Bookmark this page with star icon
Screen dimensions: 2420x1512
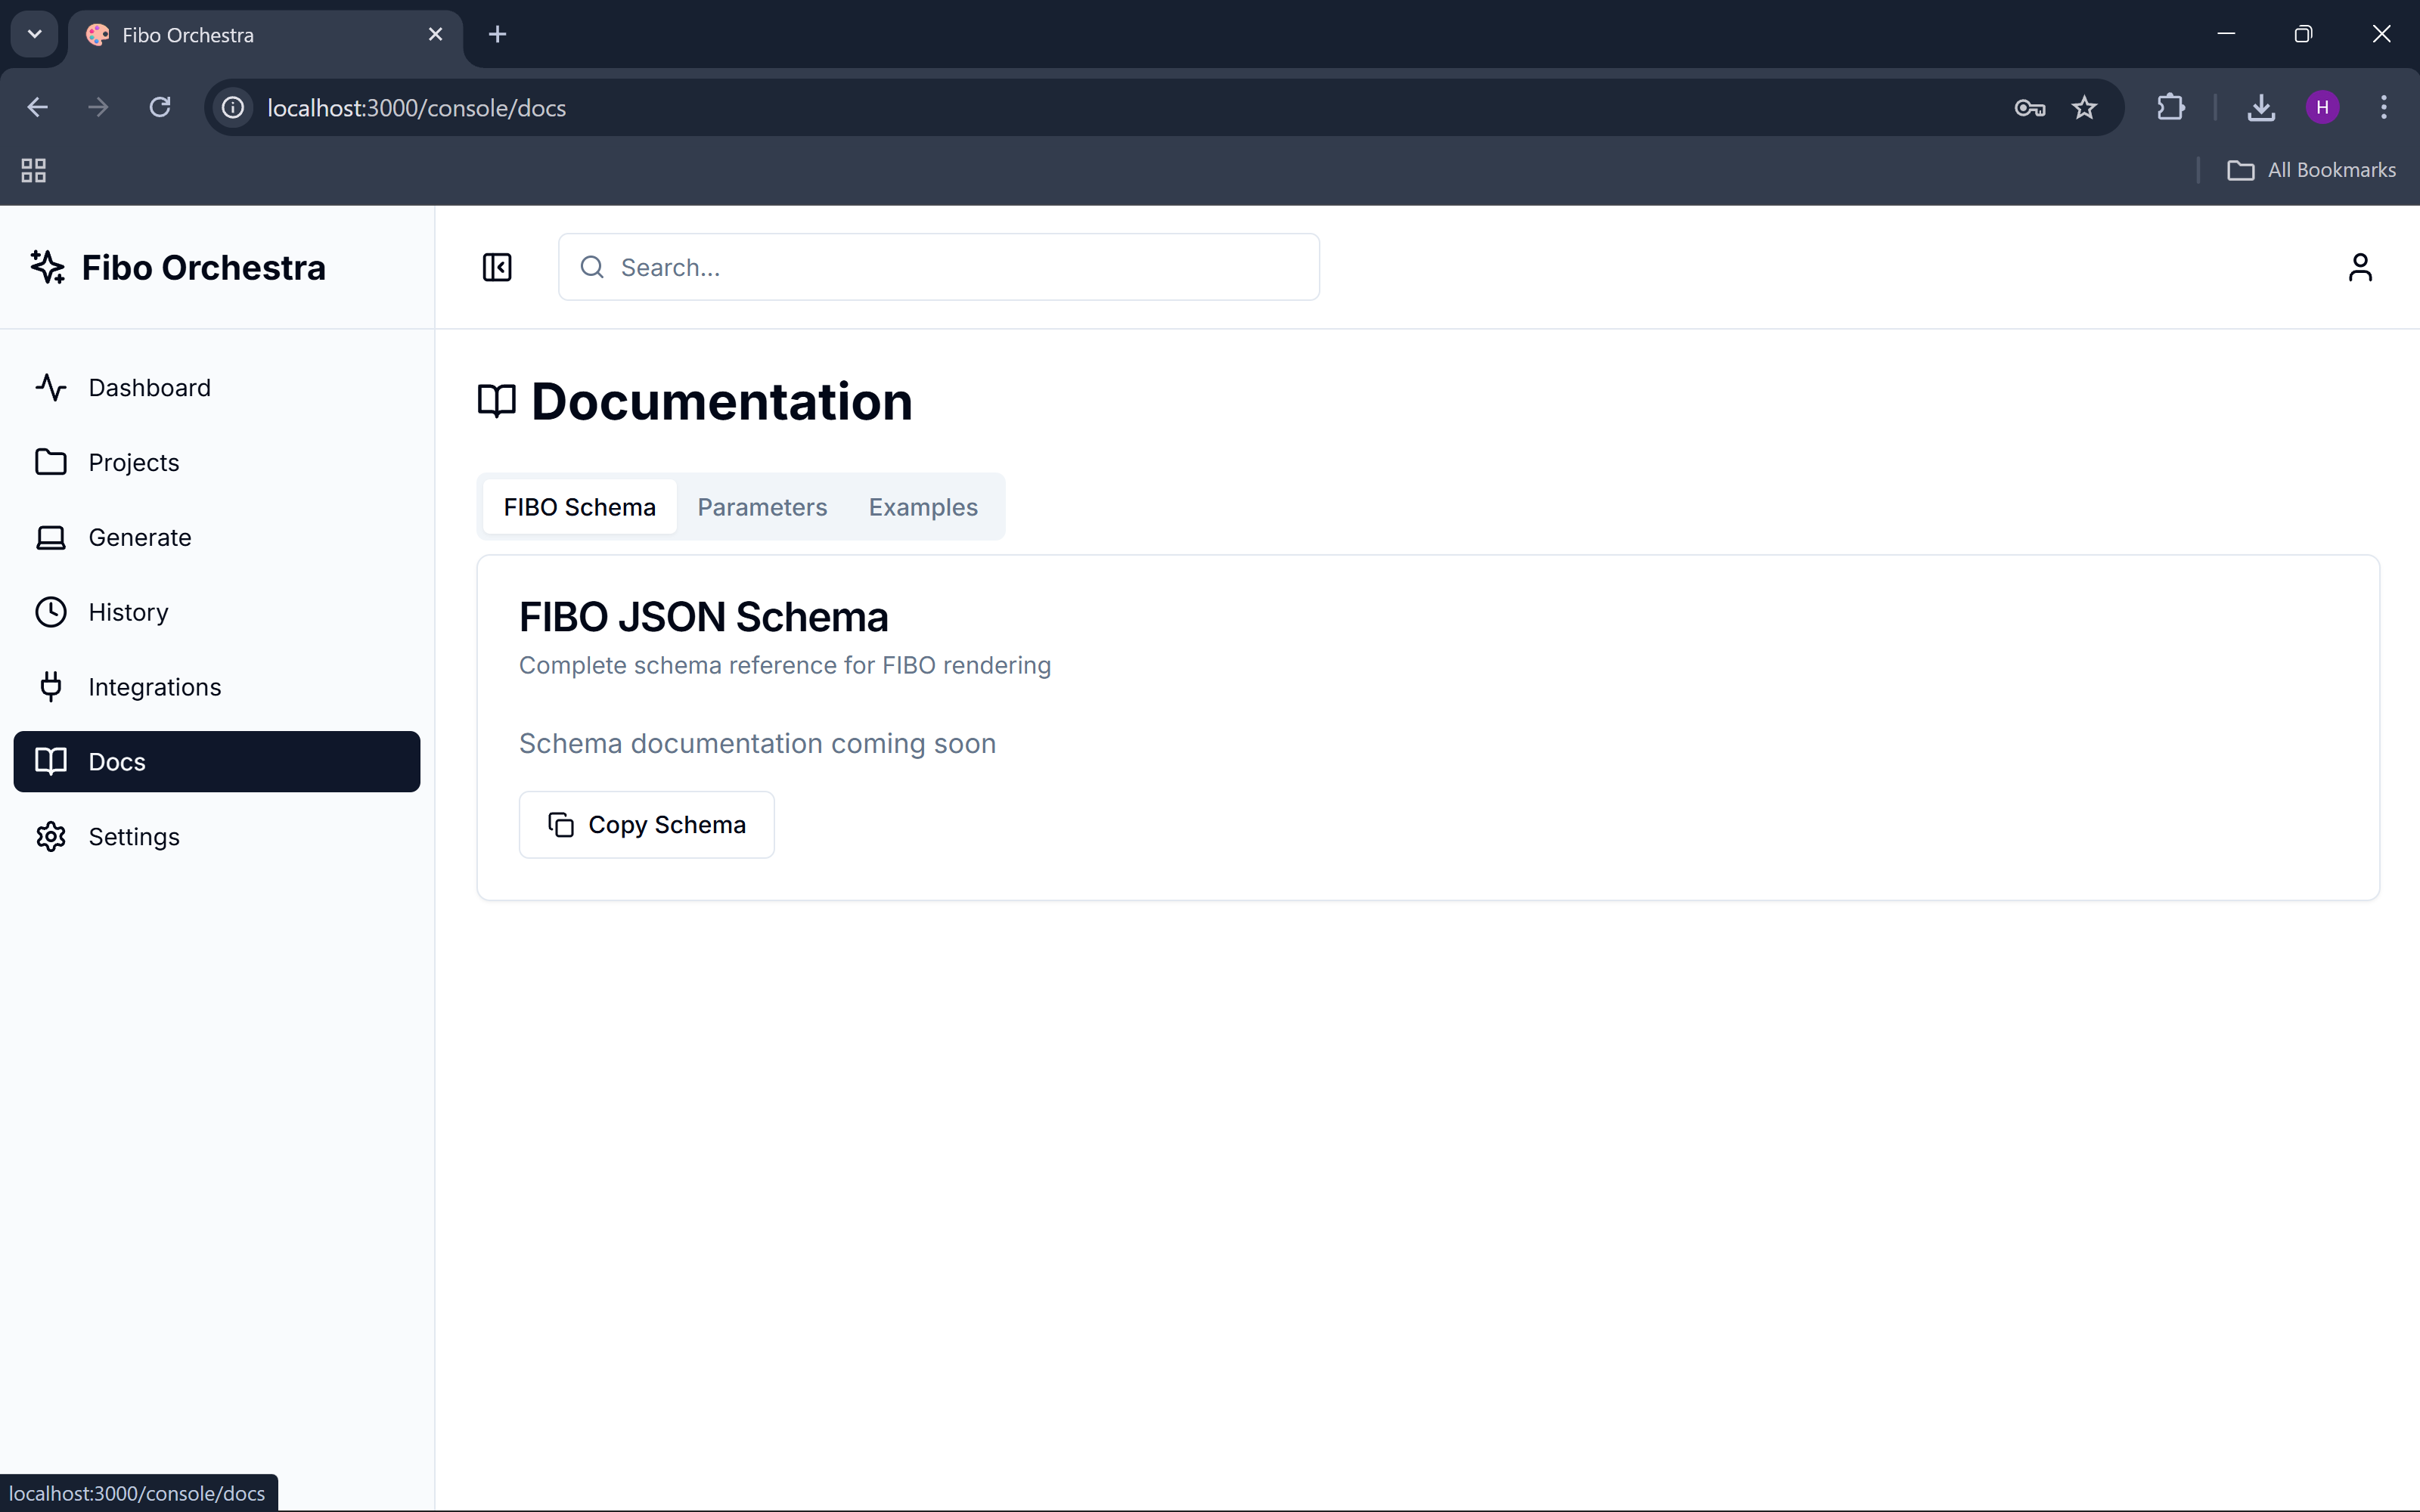[2084, 107]
